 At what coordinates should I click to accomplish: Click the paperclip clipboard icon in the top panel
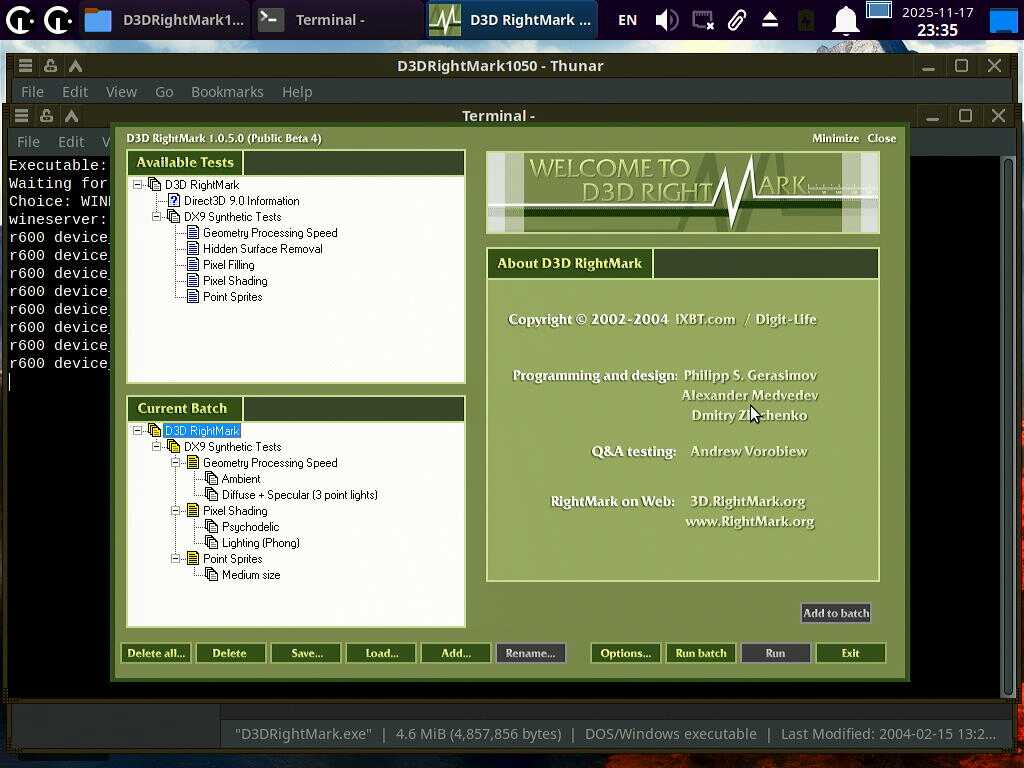click(737, 20)
